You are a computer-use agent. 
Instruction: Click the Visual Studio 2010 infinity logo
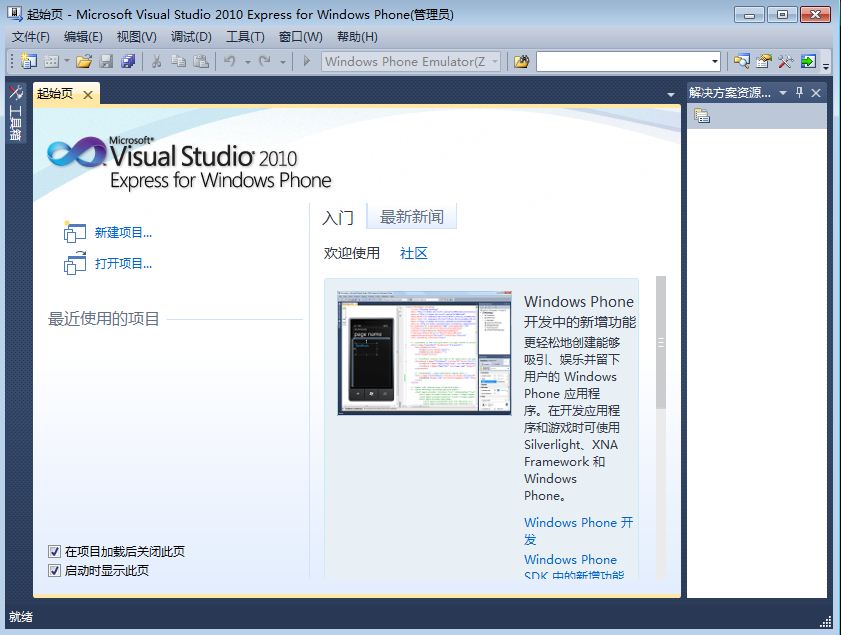coord(77,152)
